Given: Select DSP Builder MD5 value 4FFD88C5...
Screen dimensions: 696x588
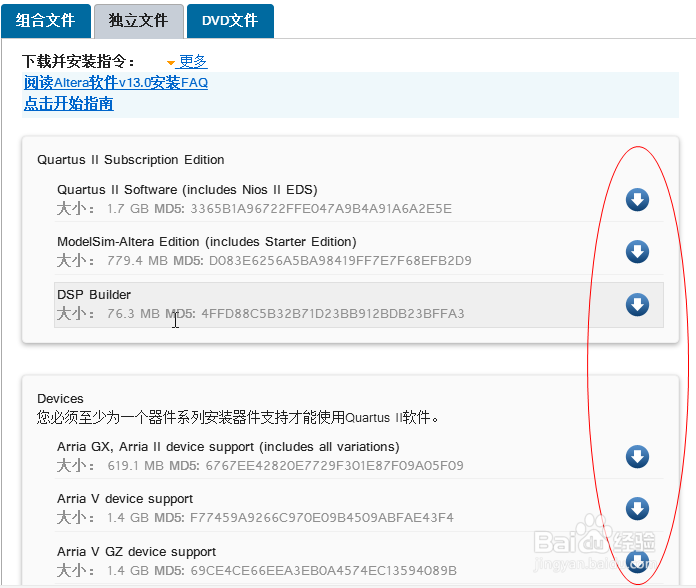Looking at the screenshot, I should pos(332,314).
